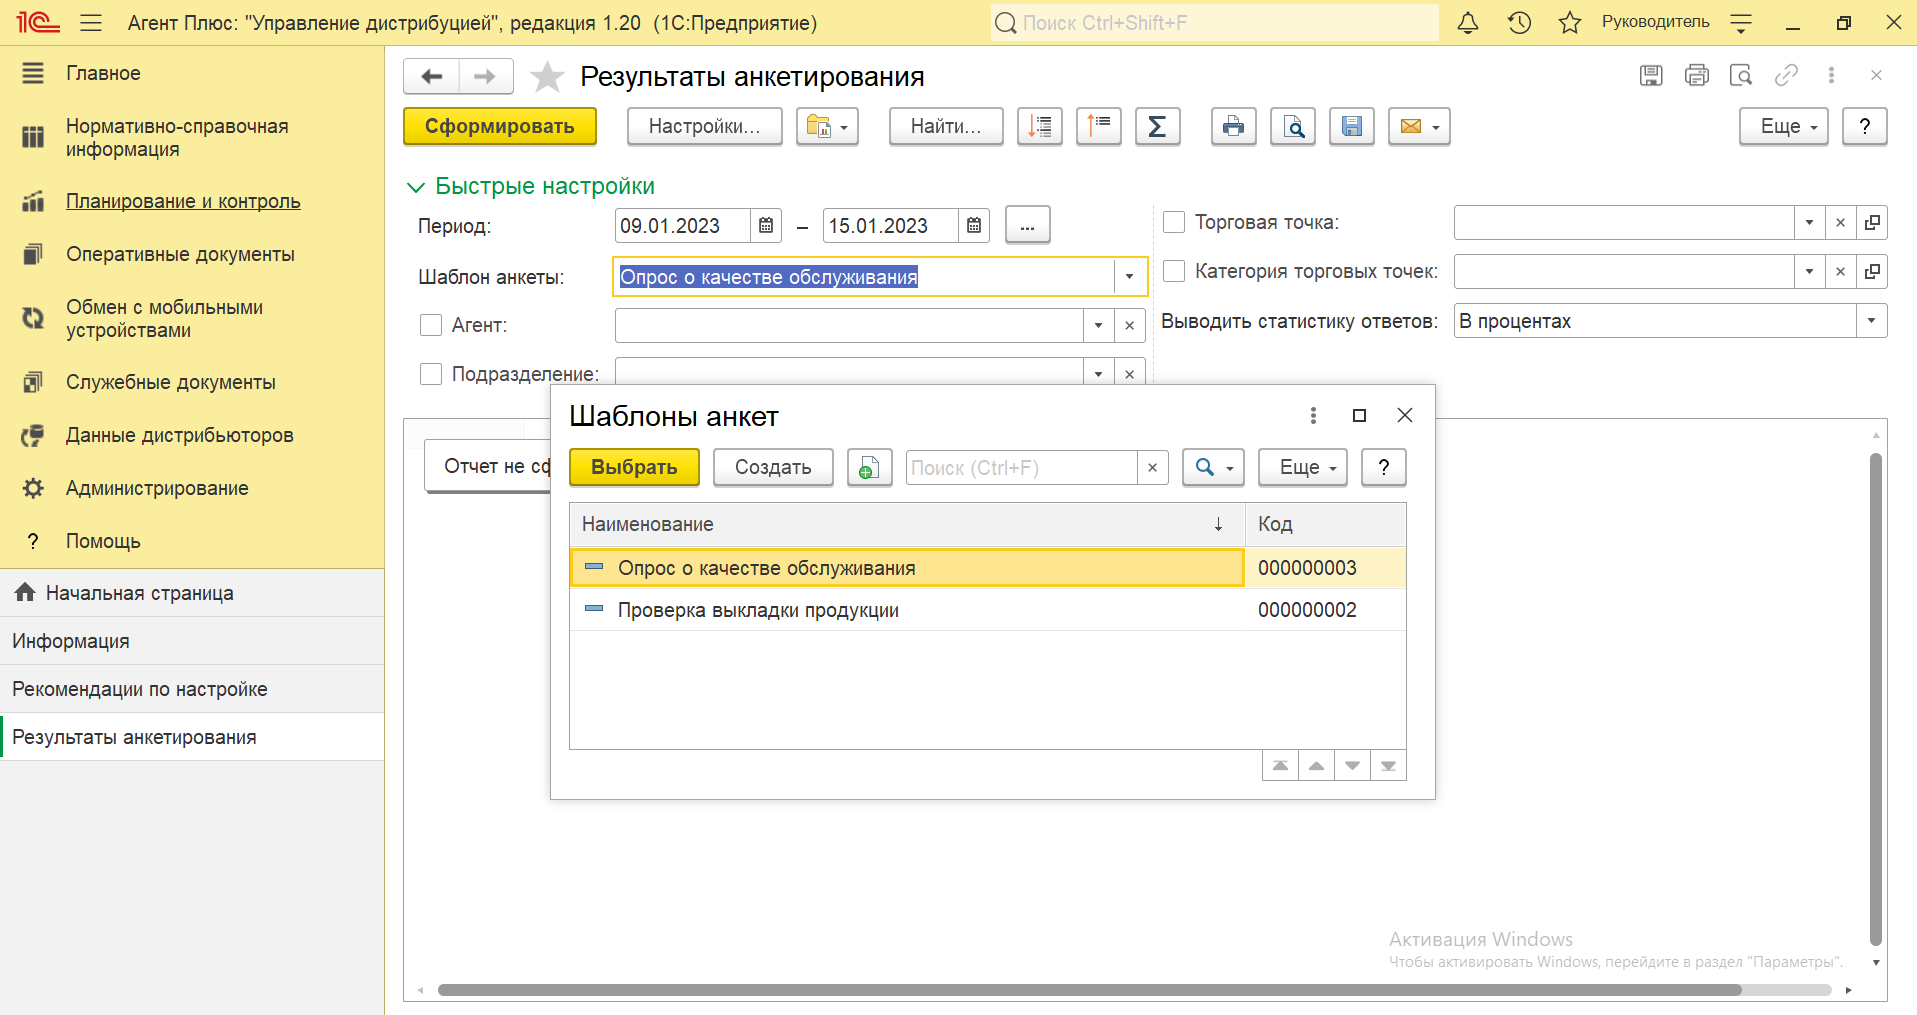This screenshot has height=1015, width=1917.
Task: Open Категория торговых точек dropdown arrow
Action: click(1810, 271)
